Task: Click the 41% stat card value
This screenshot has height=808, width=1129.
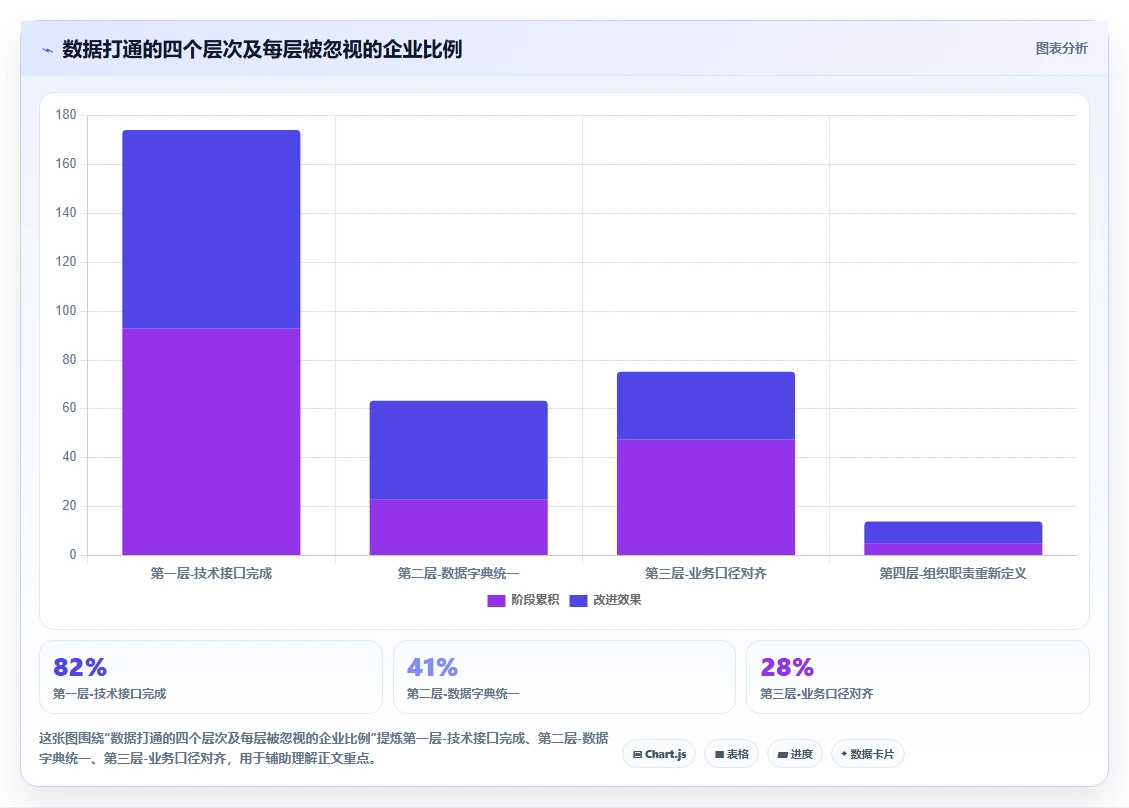Action: coord(432,667)
